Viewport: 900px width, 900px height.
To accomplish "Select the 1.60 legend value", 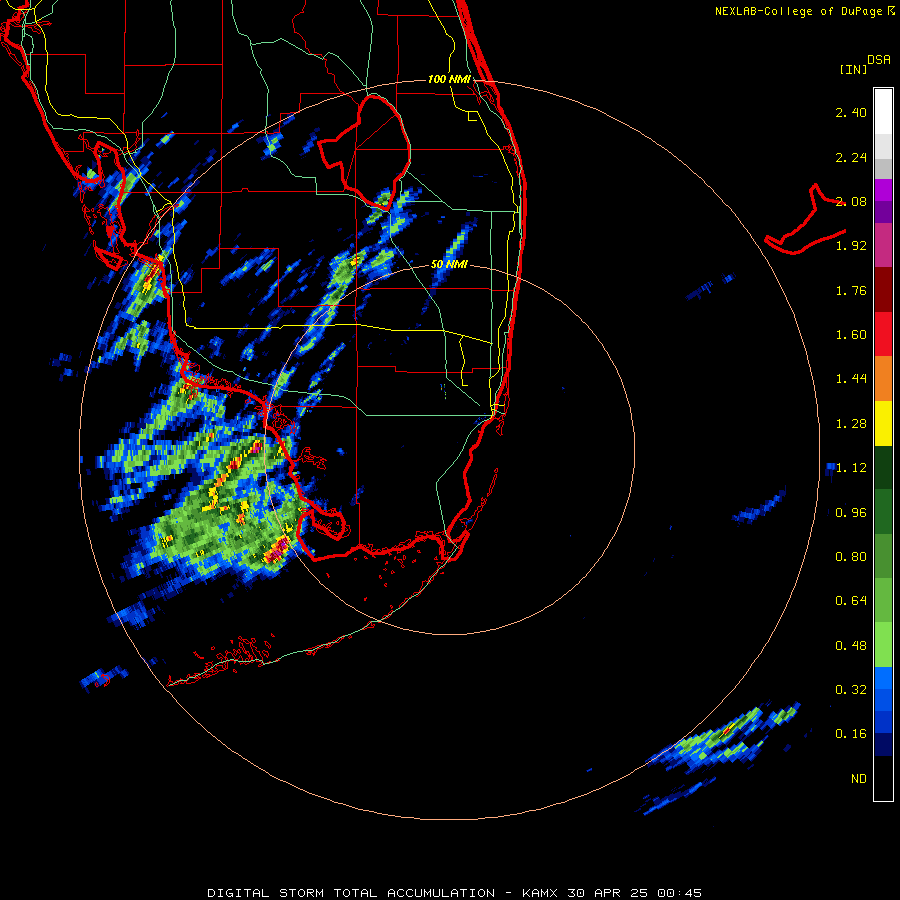I will point(851,335).
